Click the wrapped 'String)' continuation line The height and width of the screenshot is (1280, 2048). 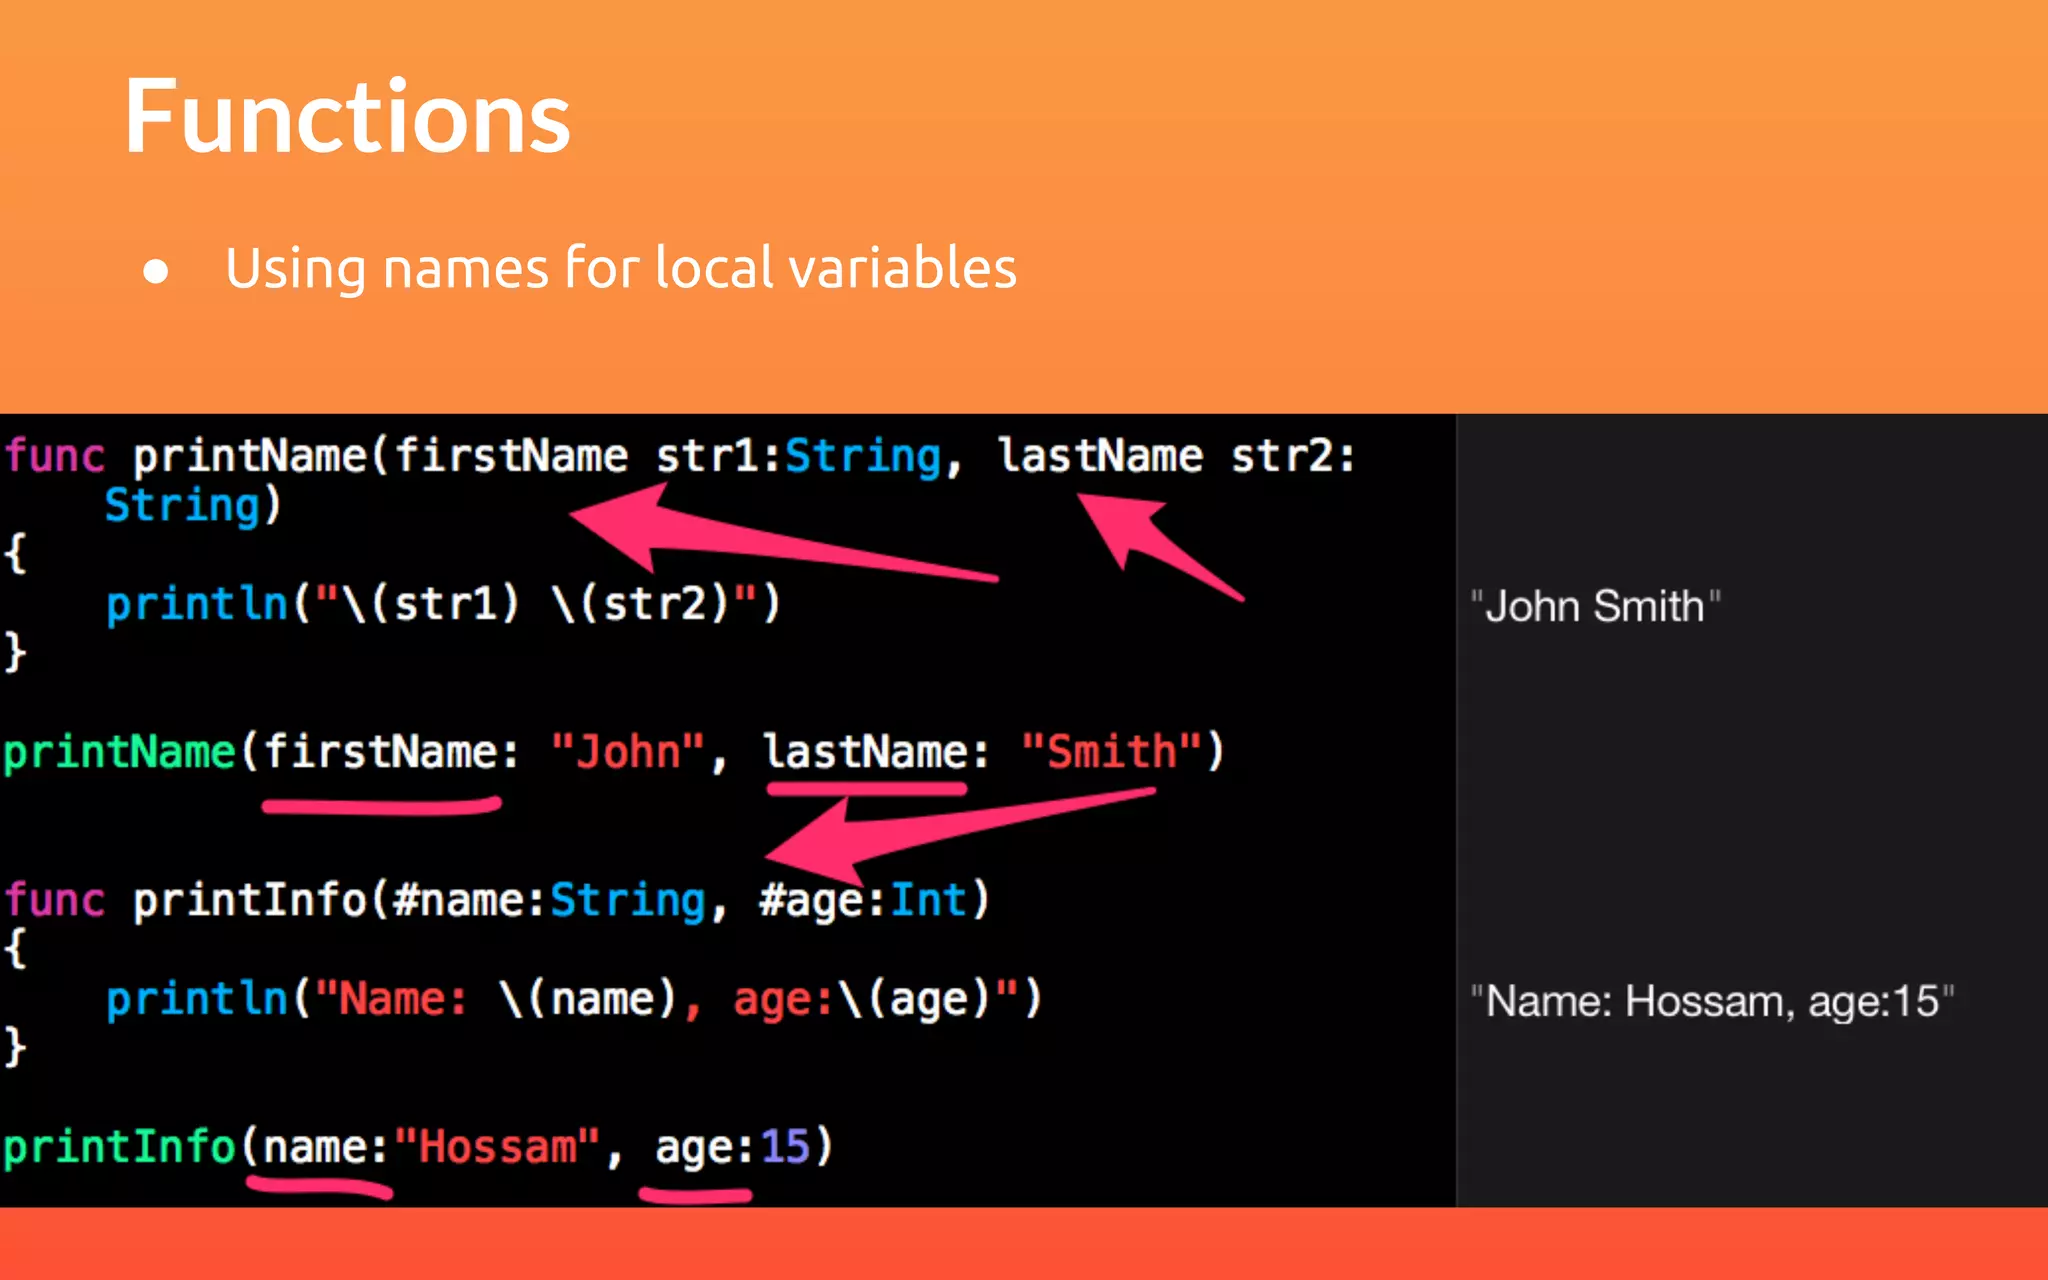[x=193, y=505]
